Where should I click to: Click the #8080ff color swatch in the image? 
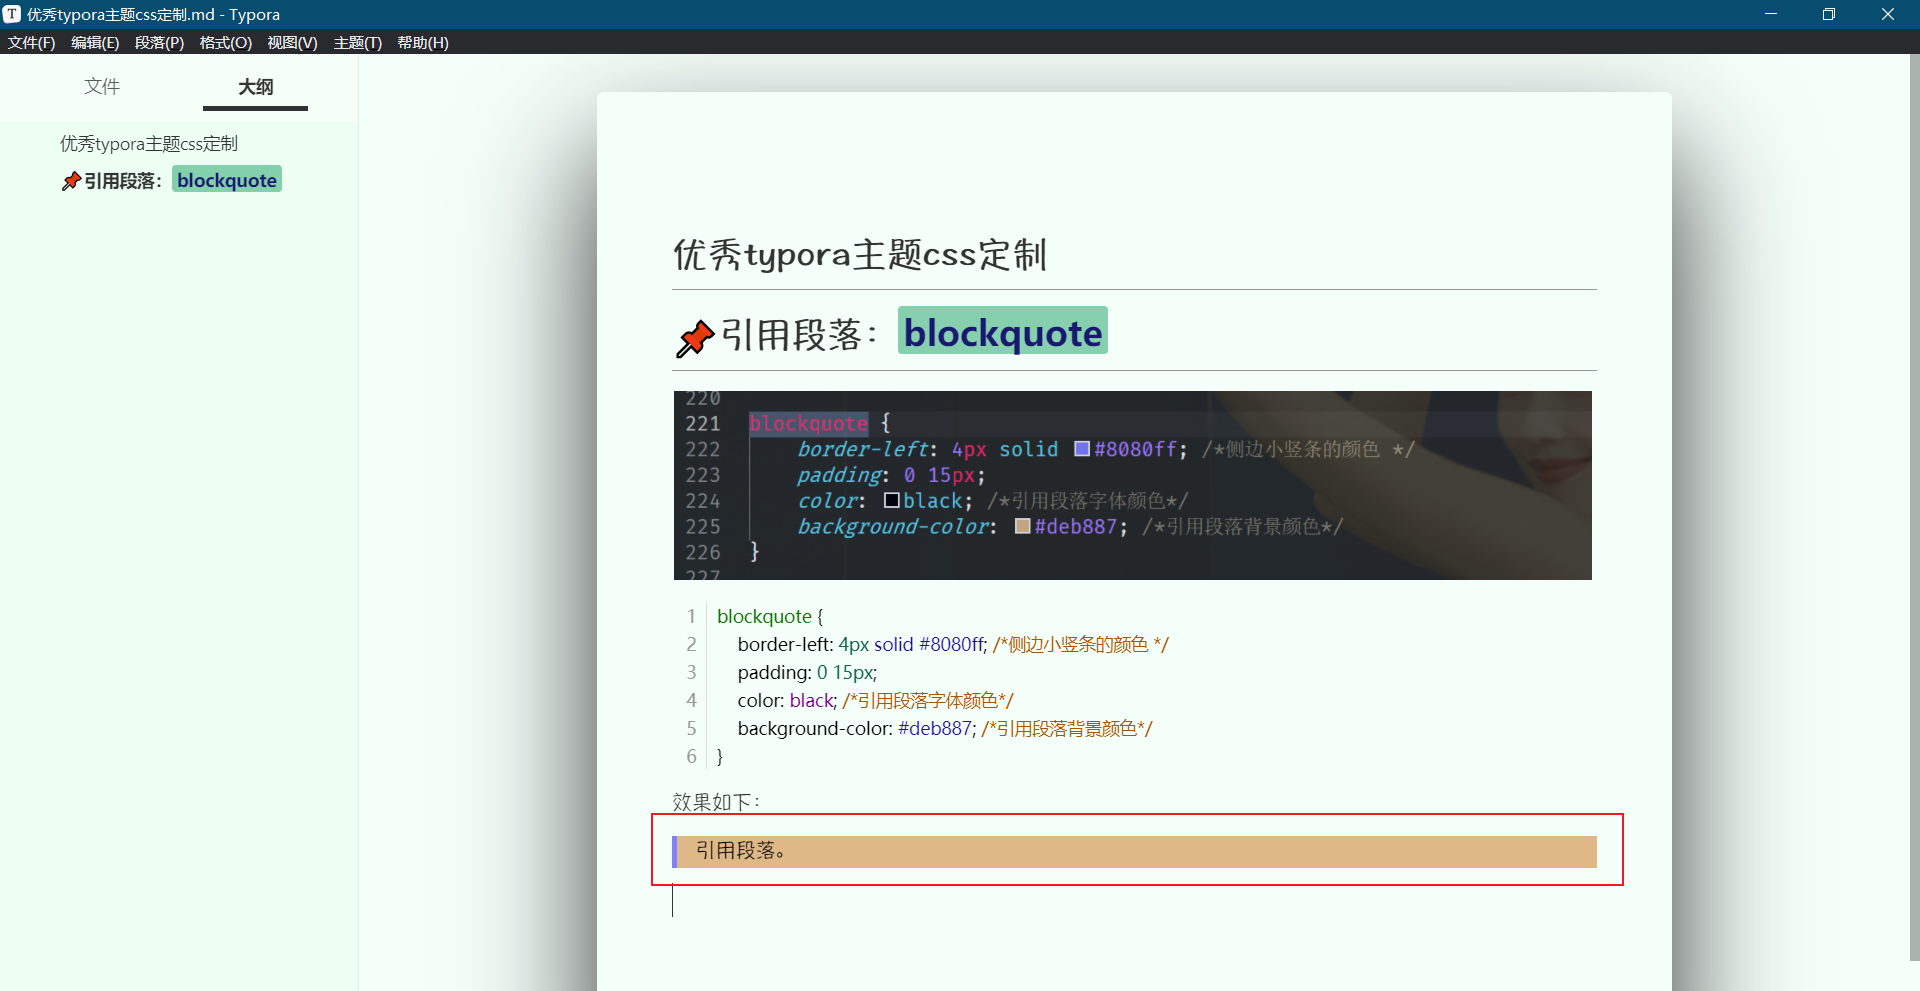(x=1082, y=449)
